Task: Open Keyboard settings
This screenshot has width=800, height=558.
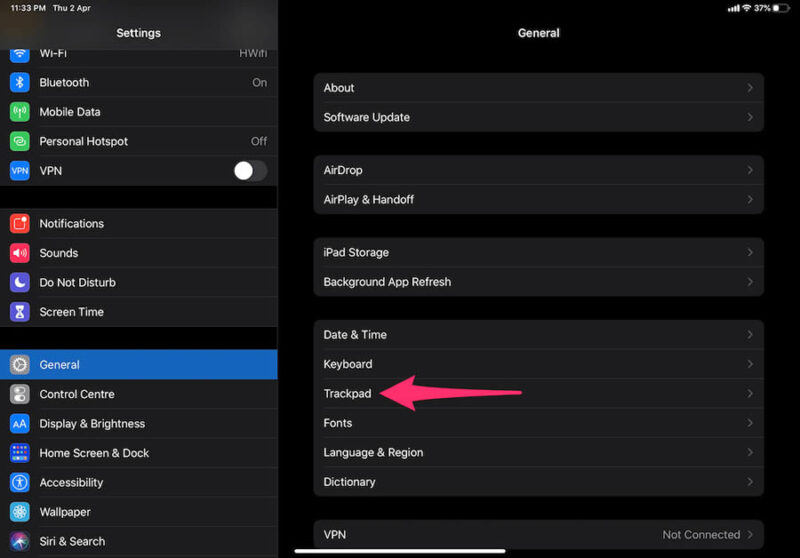Action: 348,364
